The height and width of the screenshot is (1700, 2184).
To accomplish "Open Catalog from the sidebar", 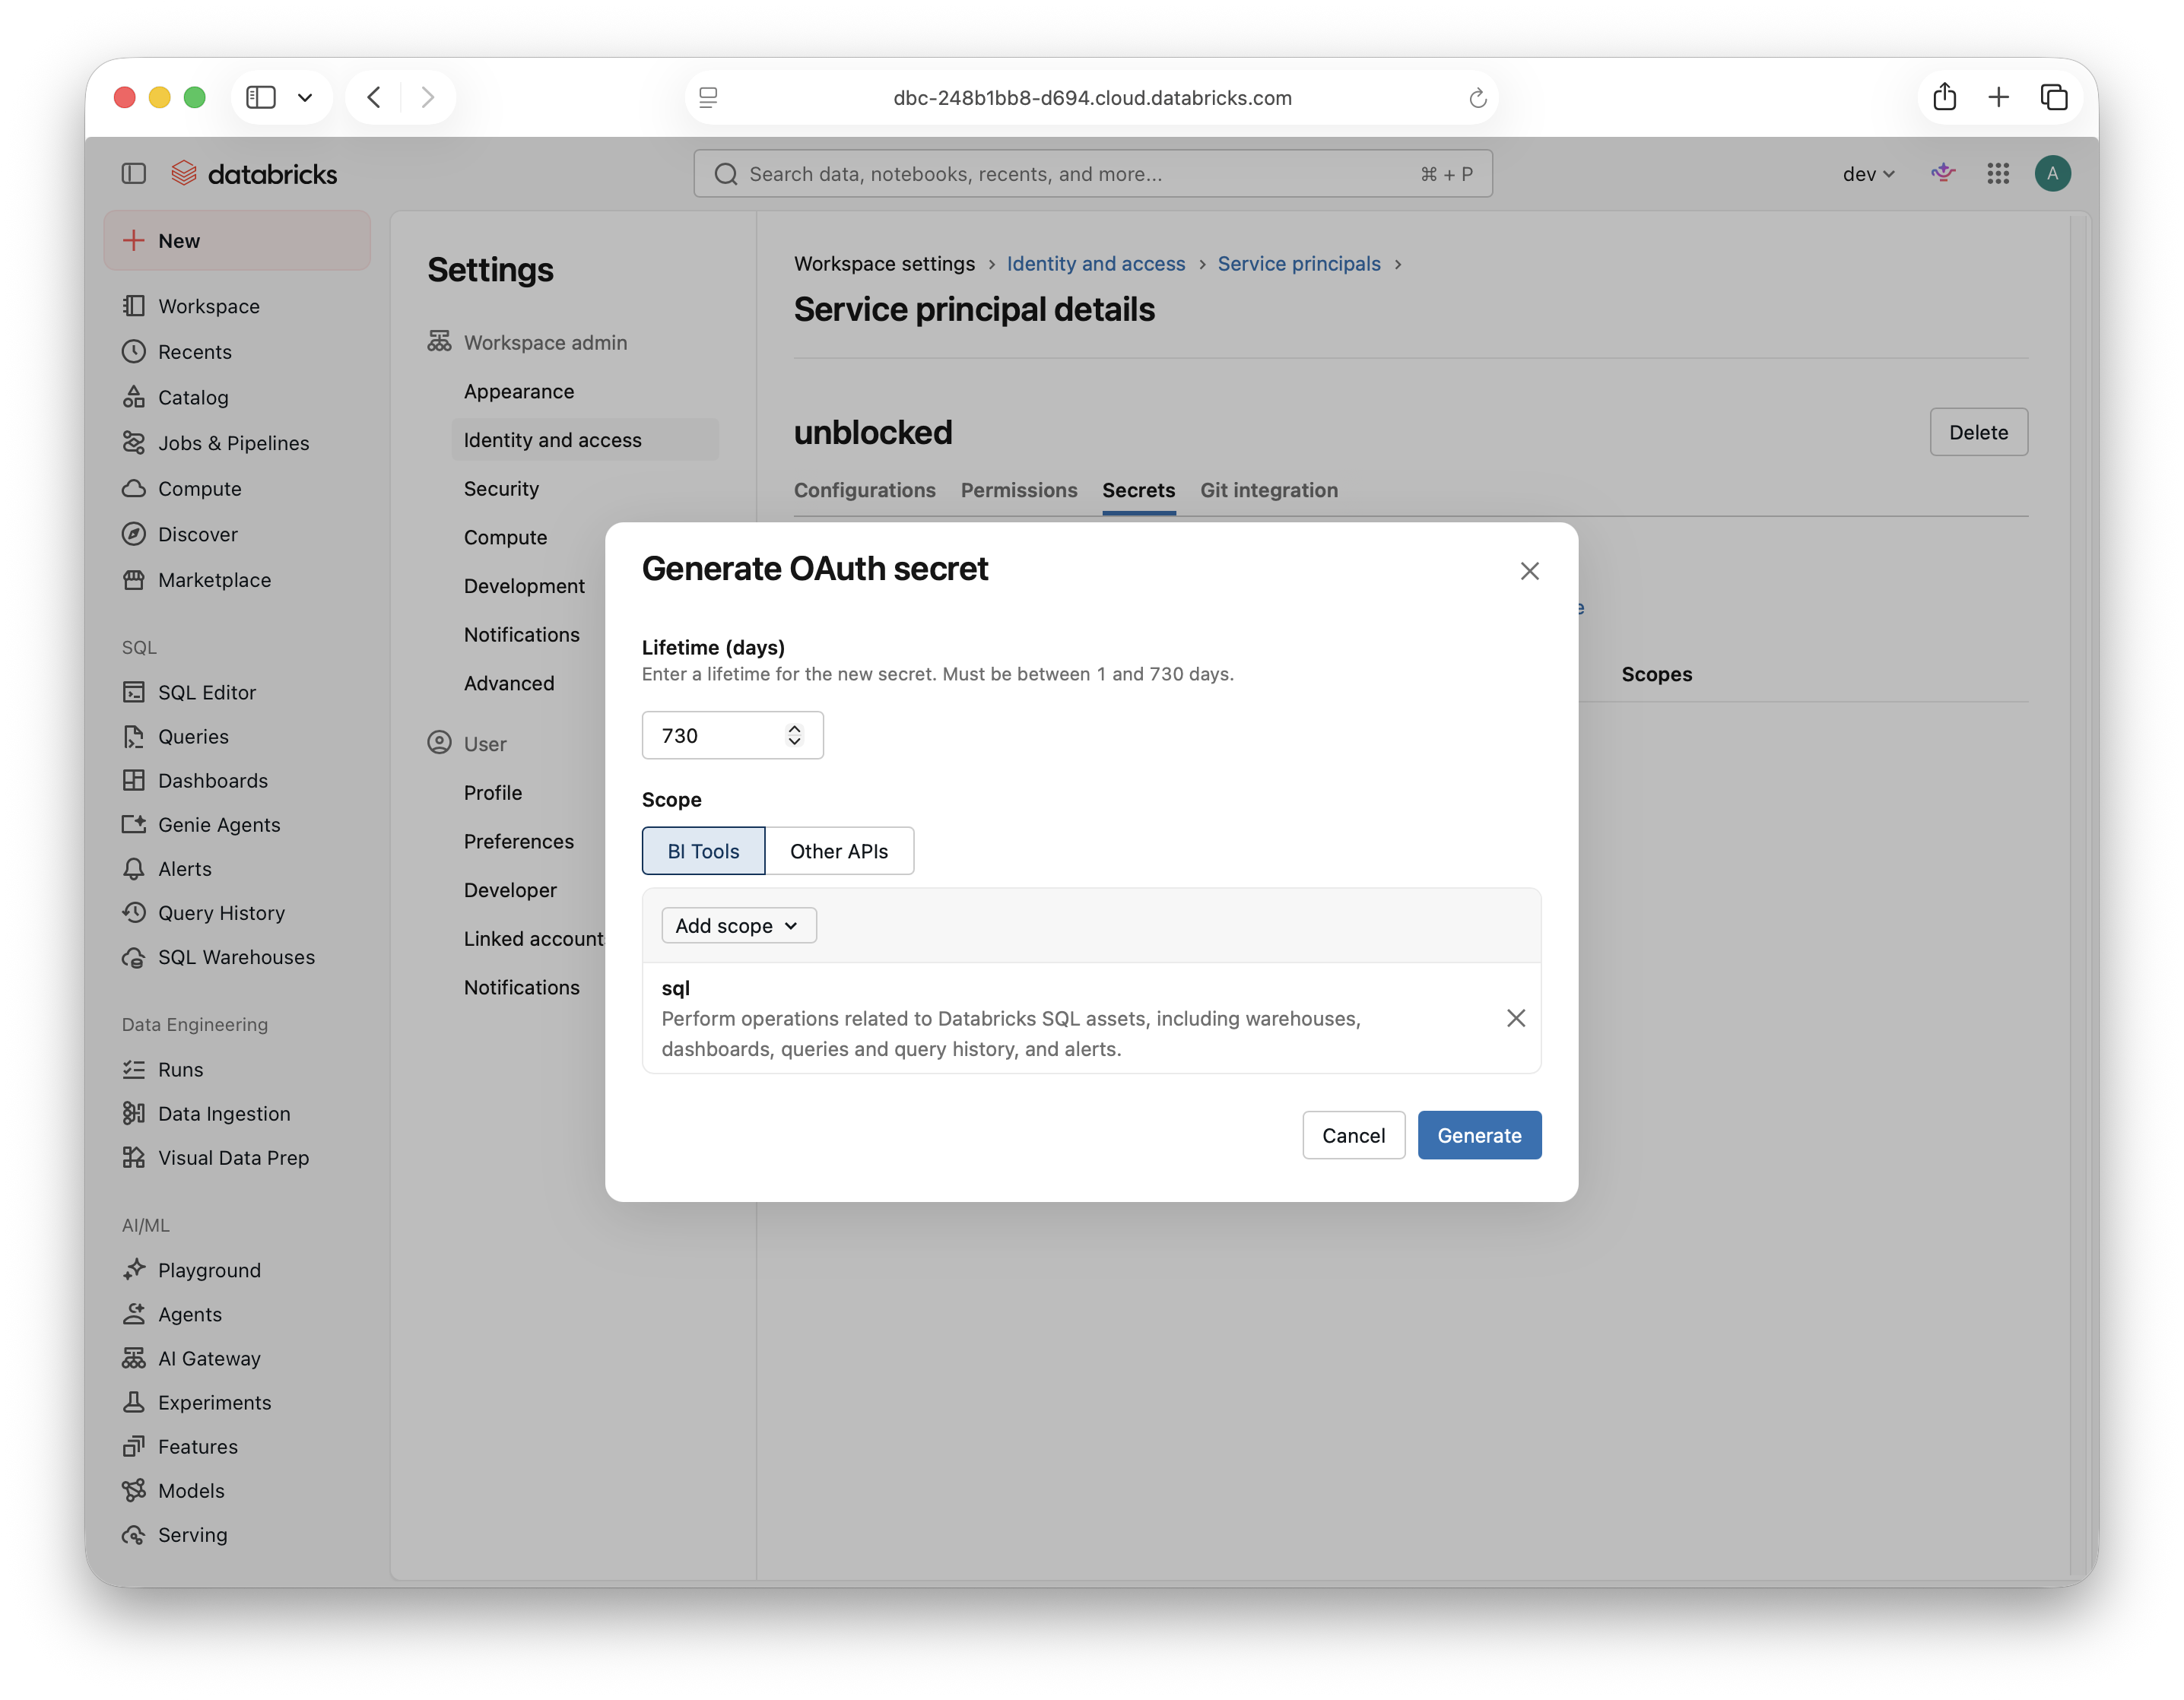I will 193,397.
